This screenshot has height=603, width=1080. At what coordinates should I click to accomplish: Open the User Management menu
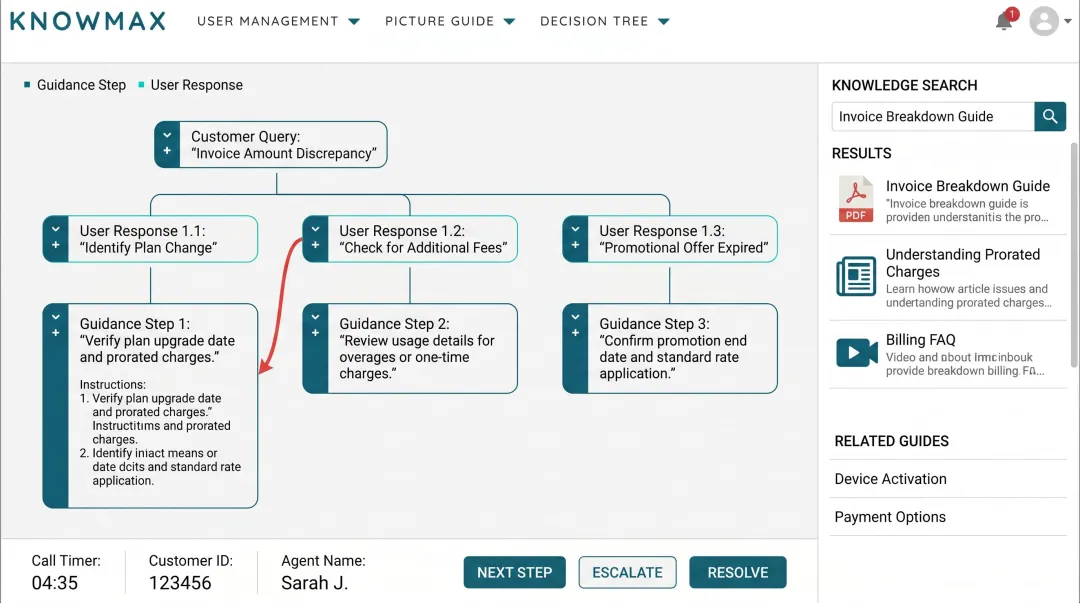(x=278, y=21)
